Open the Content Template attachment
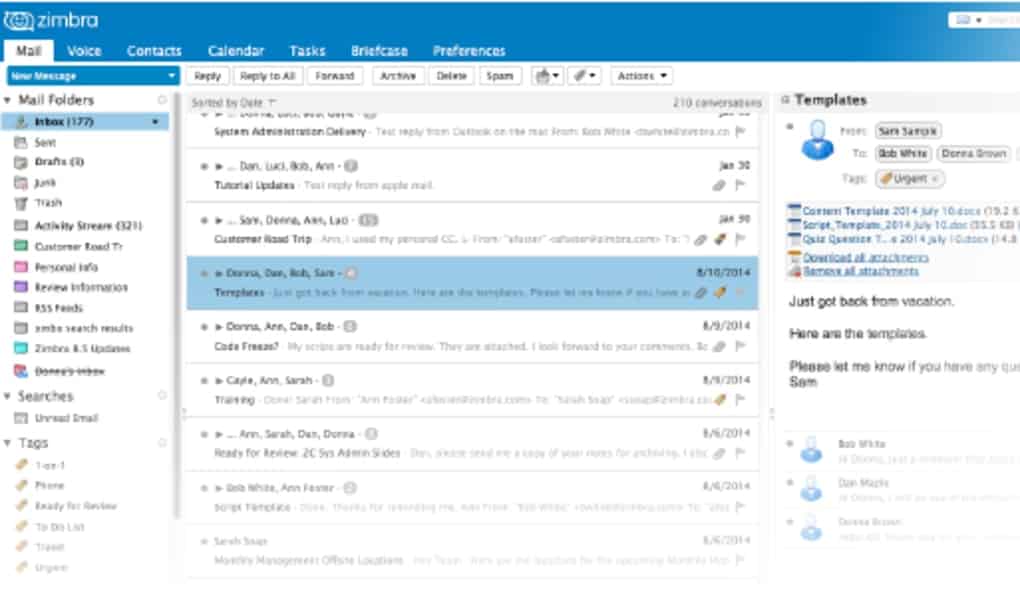This screenshot has width=1020, height=593. pyautogui.click(x=891, y=211)
